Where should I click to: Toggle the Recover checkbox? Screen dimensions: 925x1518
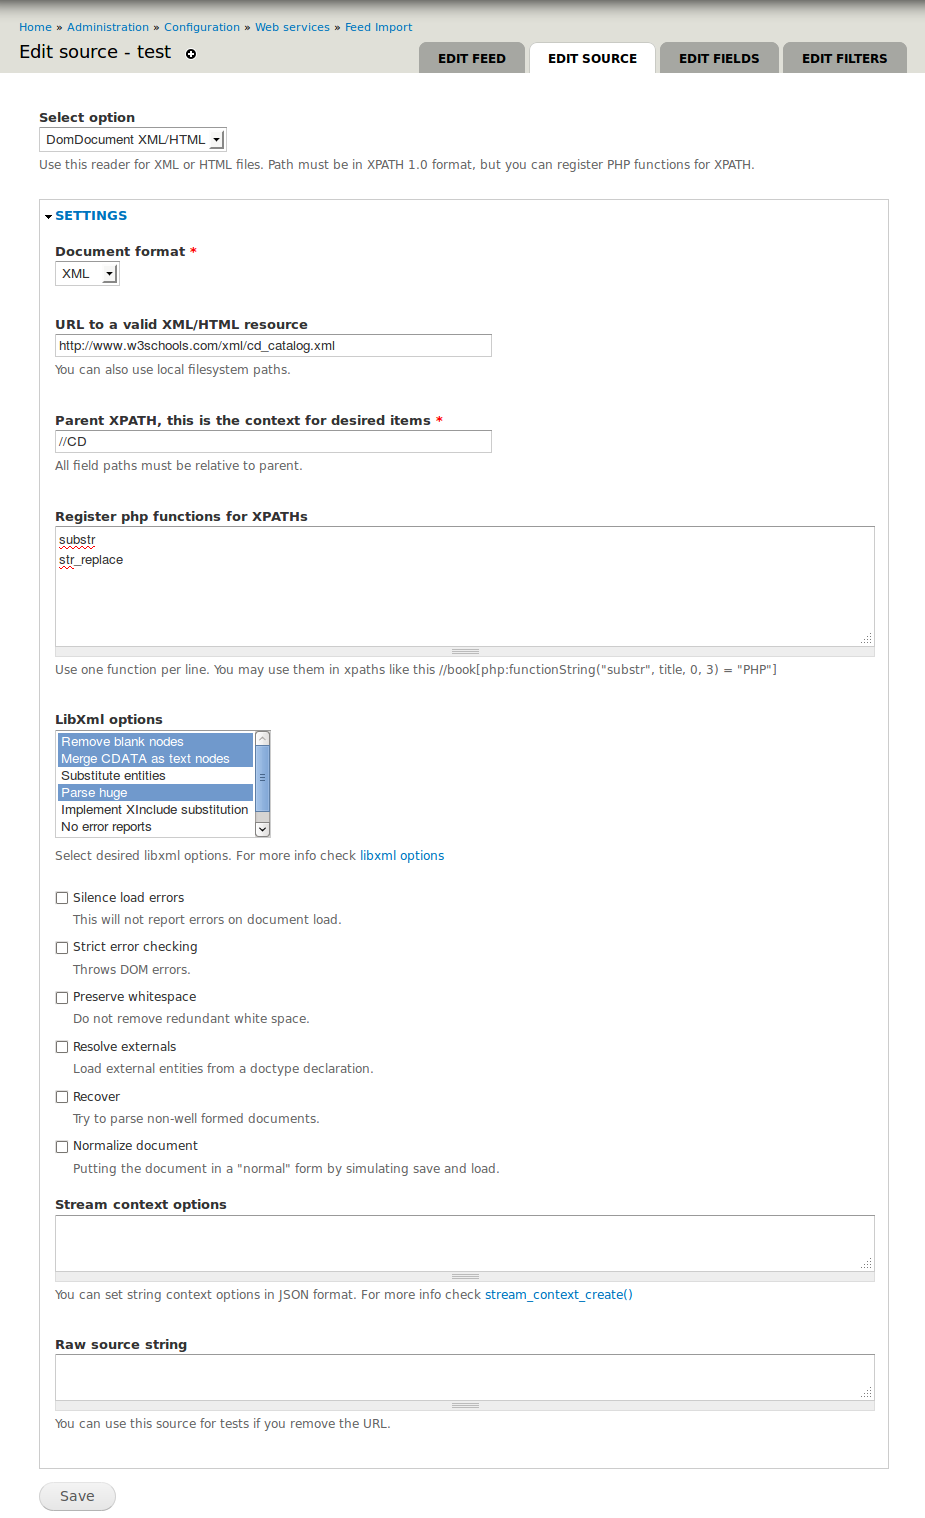point(62,1097)
